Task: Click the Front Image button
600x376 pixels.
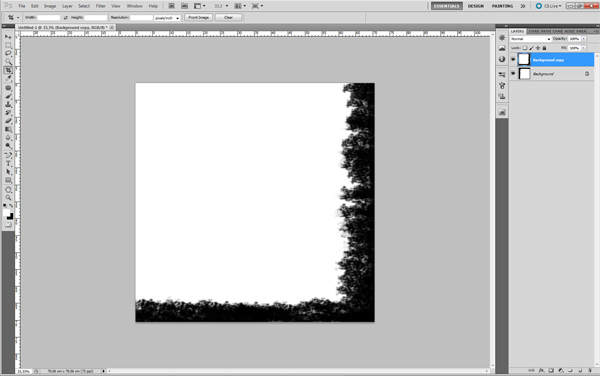Action: point(199,18)
